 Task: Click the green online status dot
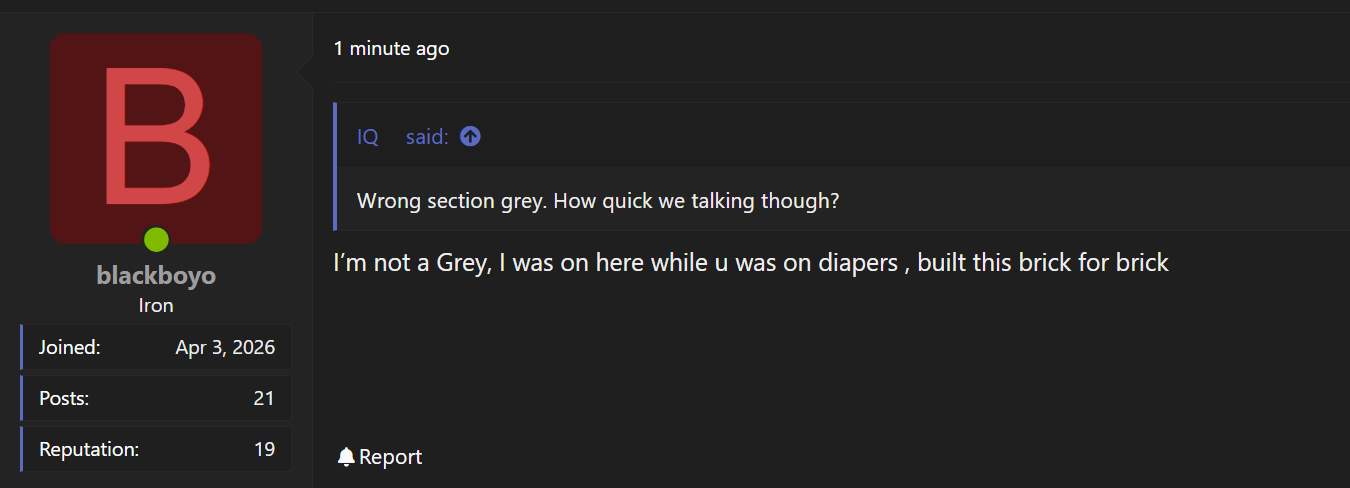156,240
